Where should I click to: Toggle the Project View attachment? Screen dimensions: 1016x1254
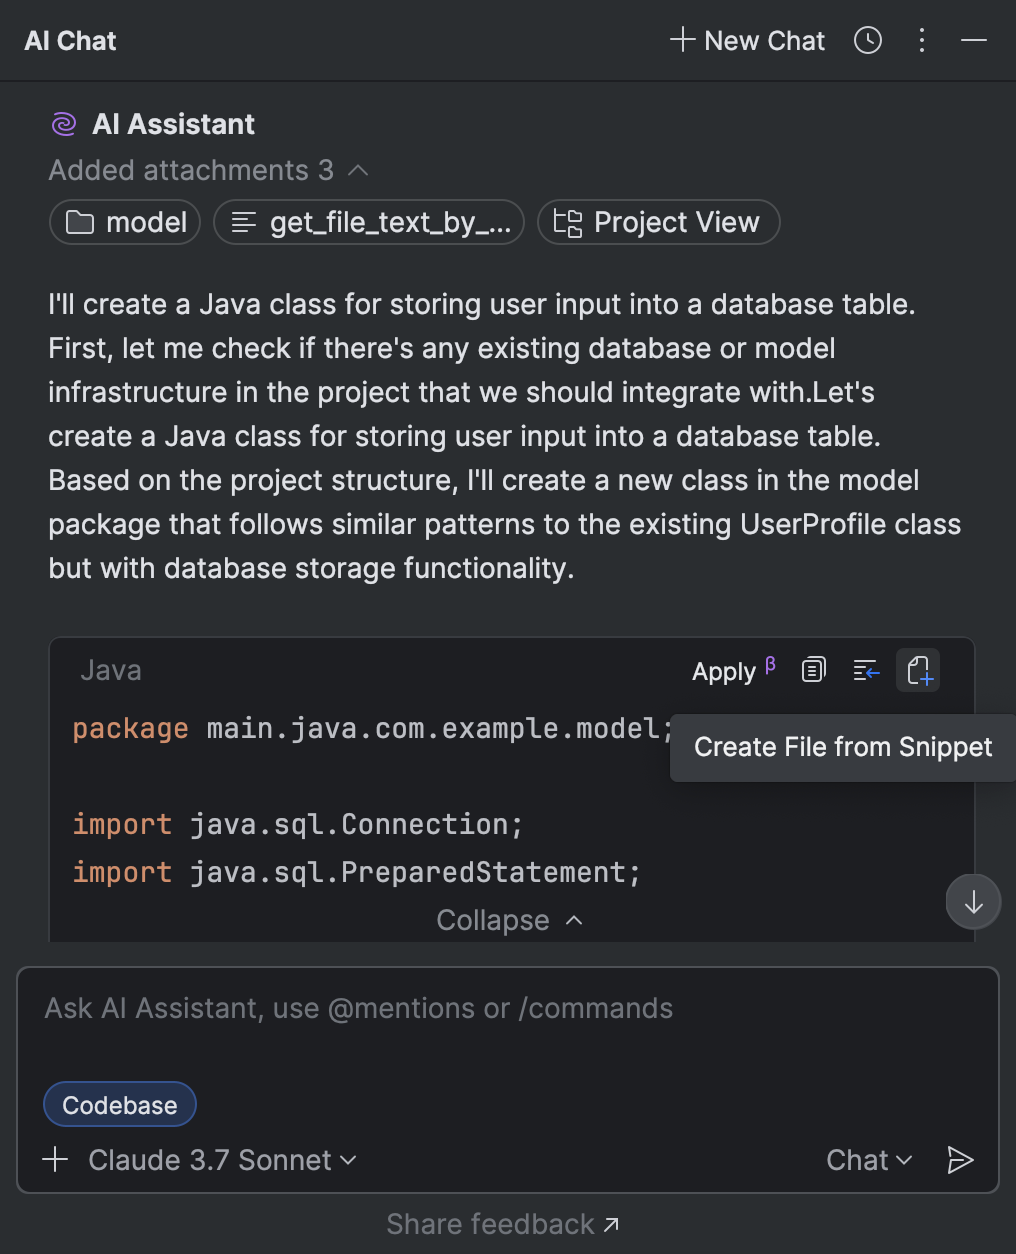pyautogui.click(x=658, y=222)
